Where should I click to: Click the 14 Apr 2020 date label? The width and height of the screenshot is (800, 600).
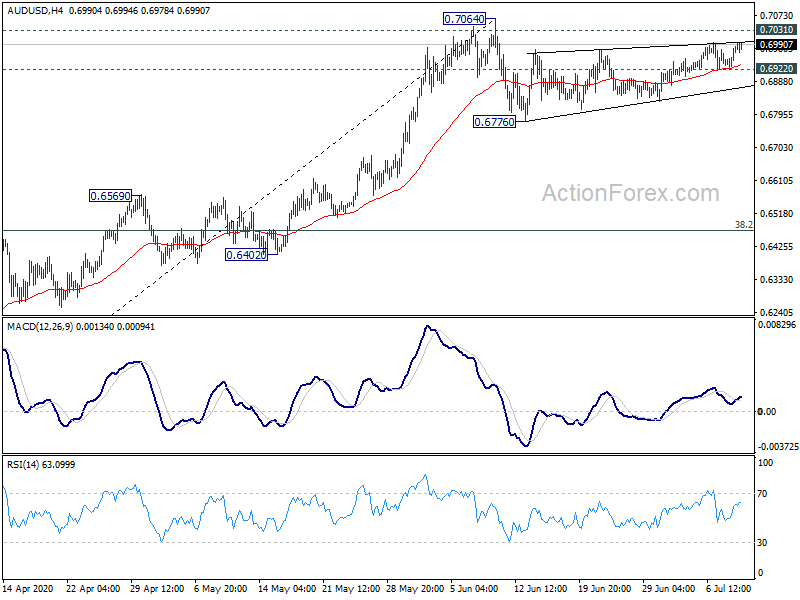[x=28, y=588]
